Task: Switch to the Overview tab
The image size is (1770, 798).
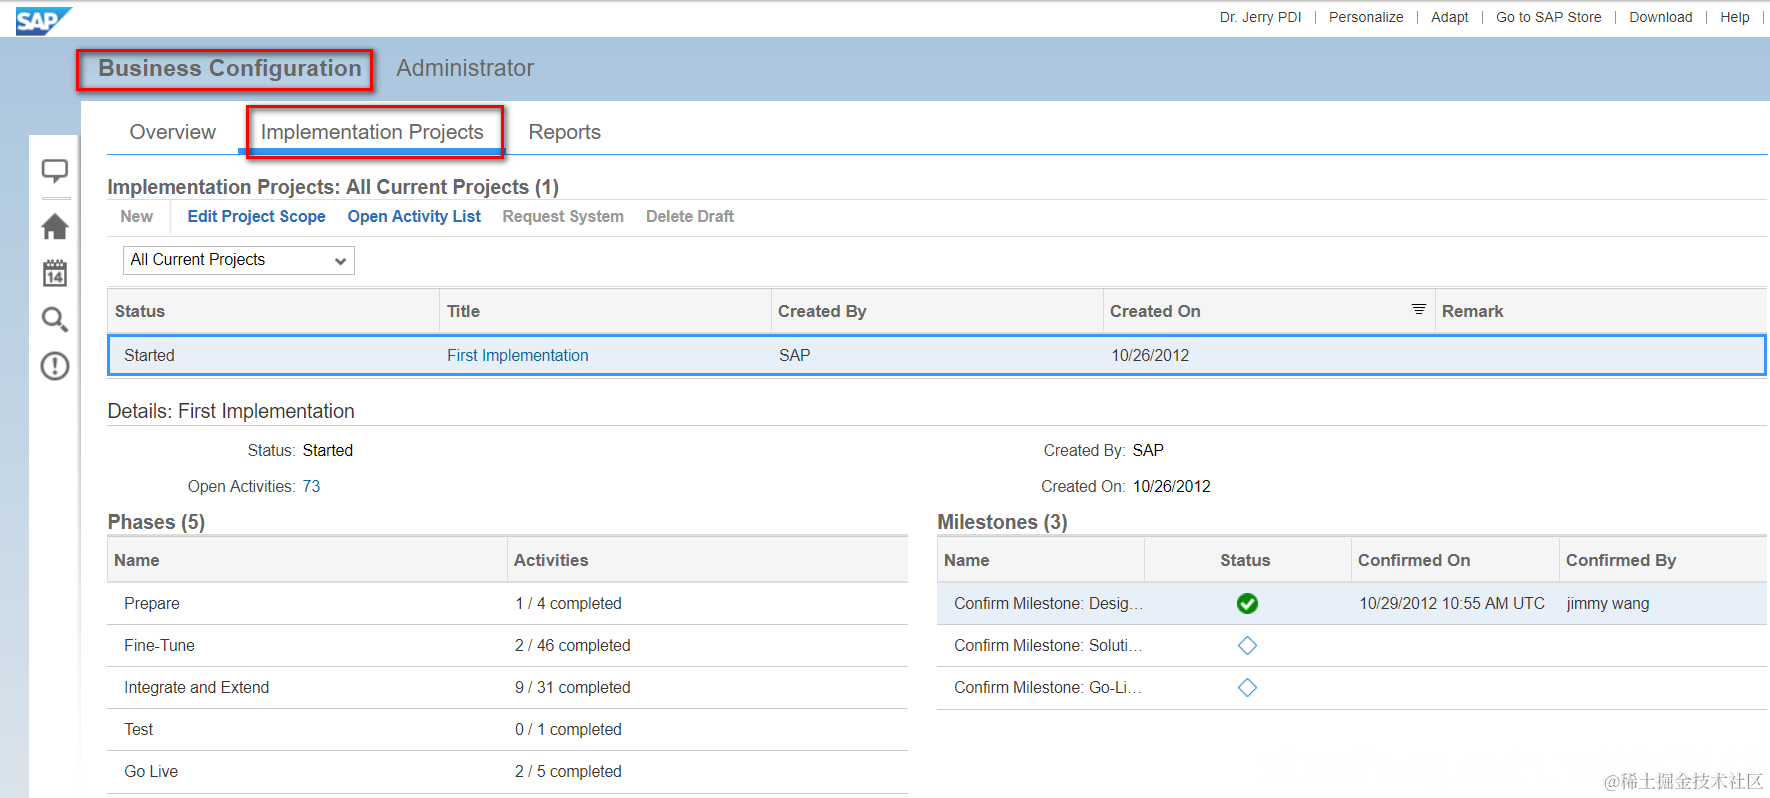Action: (x=173, y=132)
